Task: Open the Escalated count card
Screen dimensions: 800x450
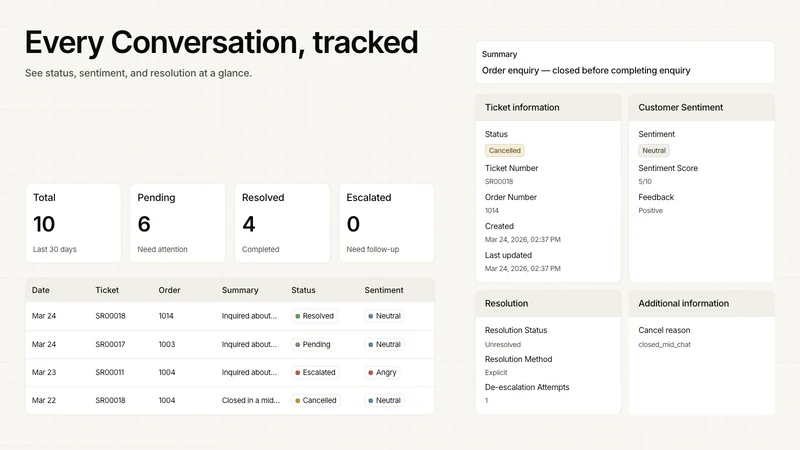Action: click(x=387, y=223)
